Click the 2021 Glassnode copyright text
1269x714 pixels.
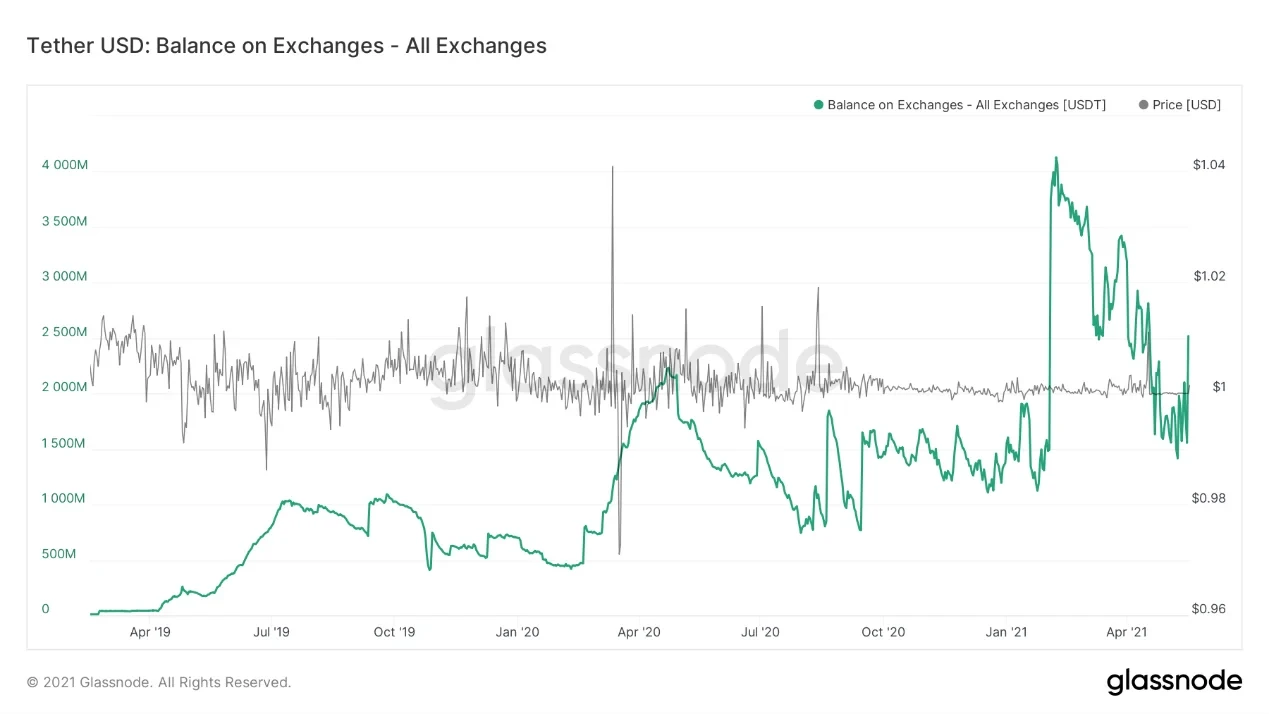point(158,682)
